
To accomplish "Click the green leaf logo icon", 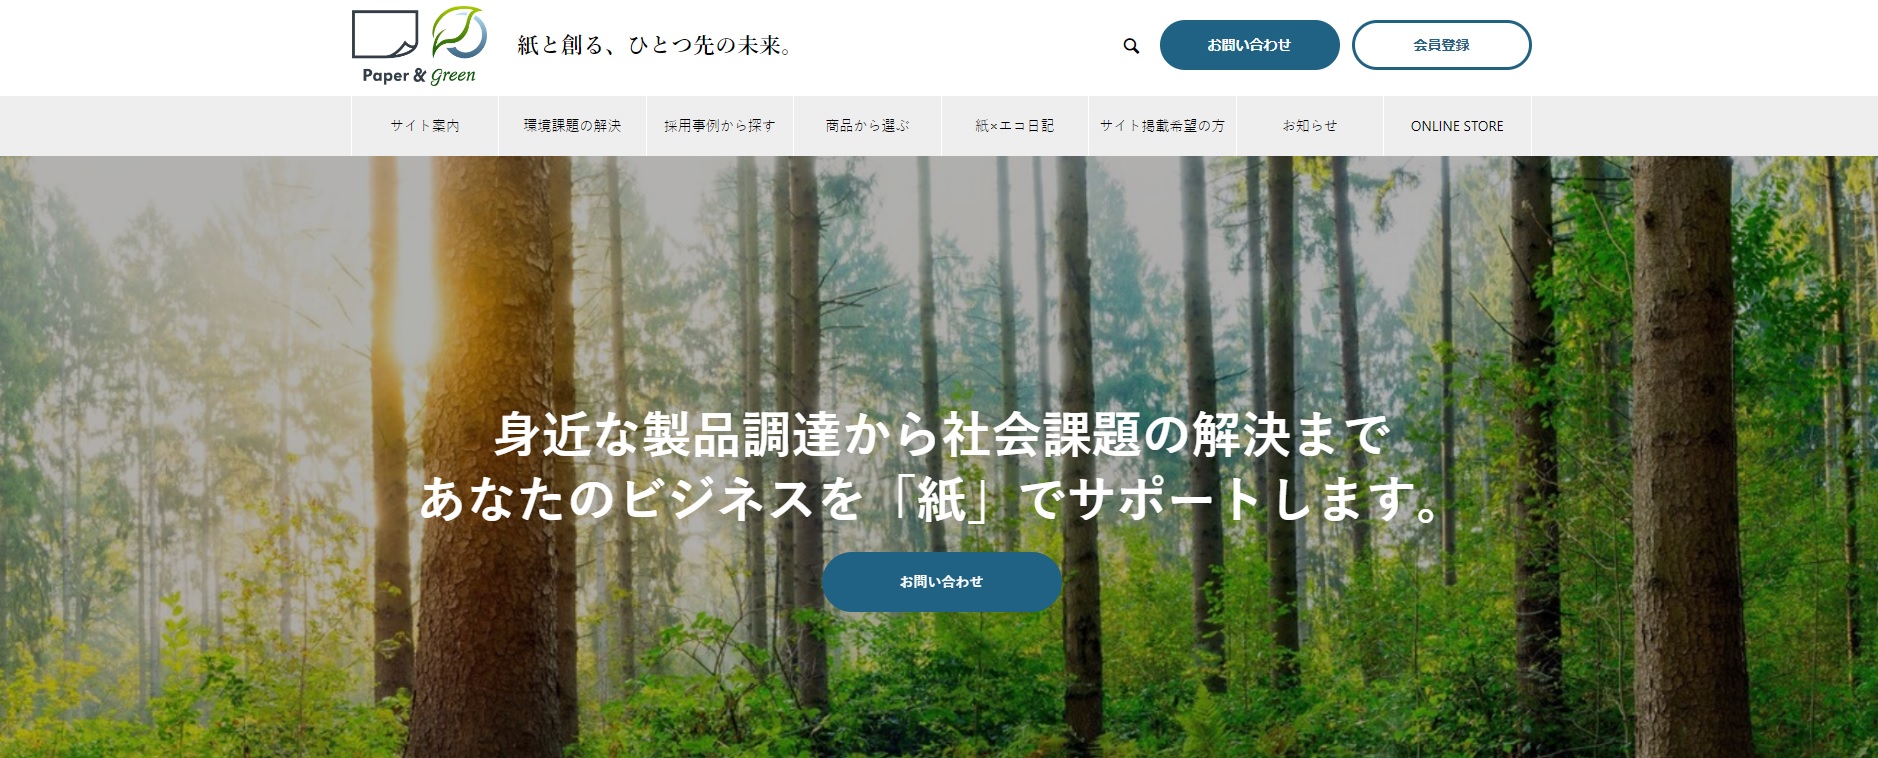I will point(459,32).
